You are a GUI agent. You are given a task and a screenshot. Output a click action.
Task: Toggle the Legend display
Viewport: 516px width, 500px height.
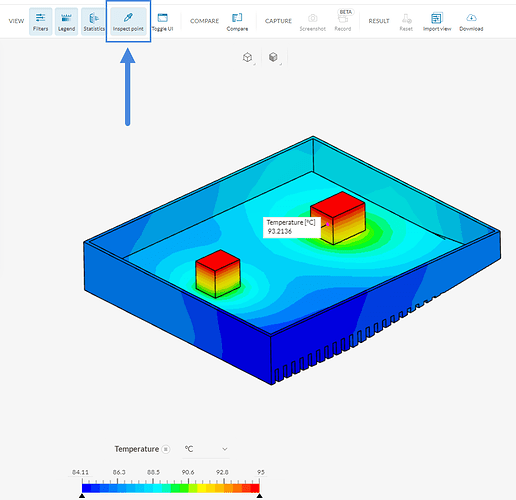coord(66,22)
